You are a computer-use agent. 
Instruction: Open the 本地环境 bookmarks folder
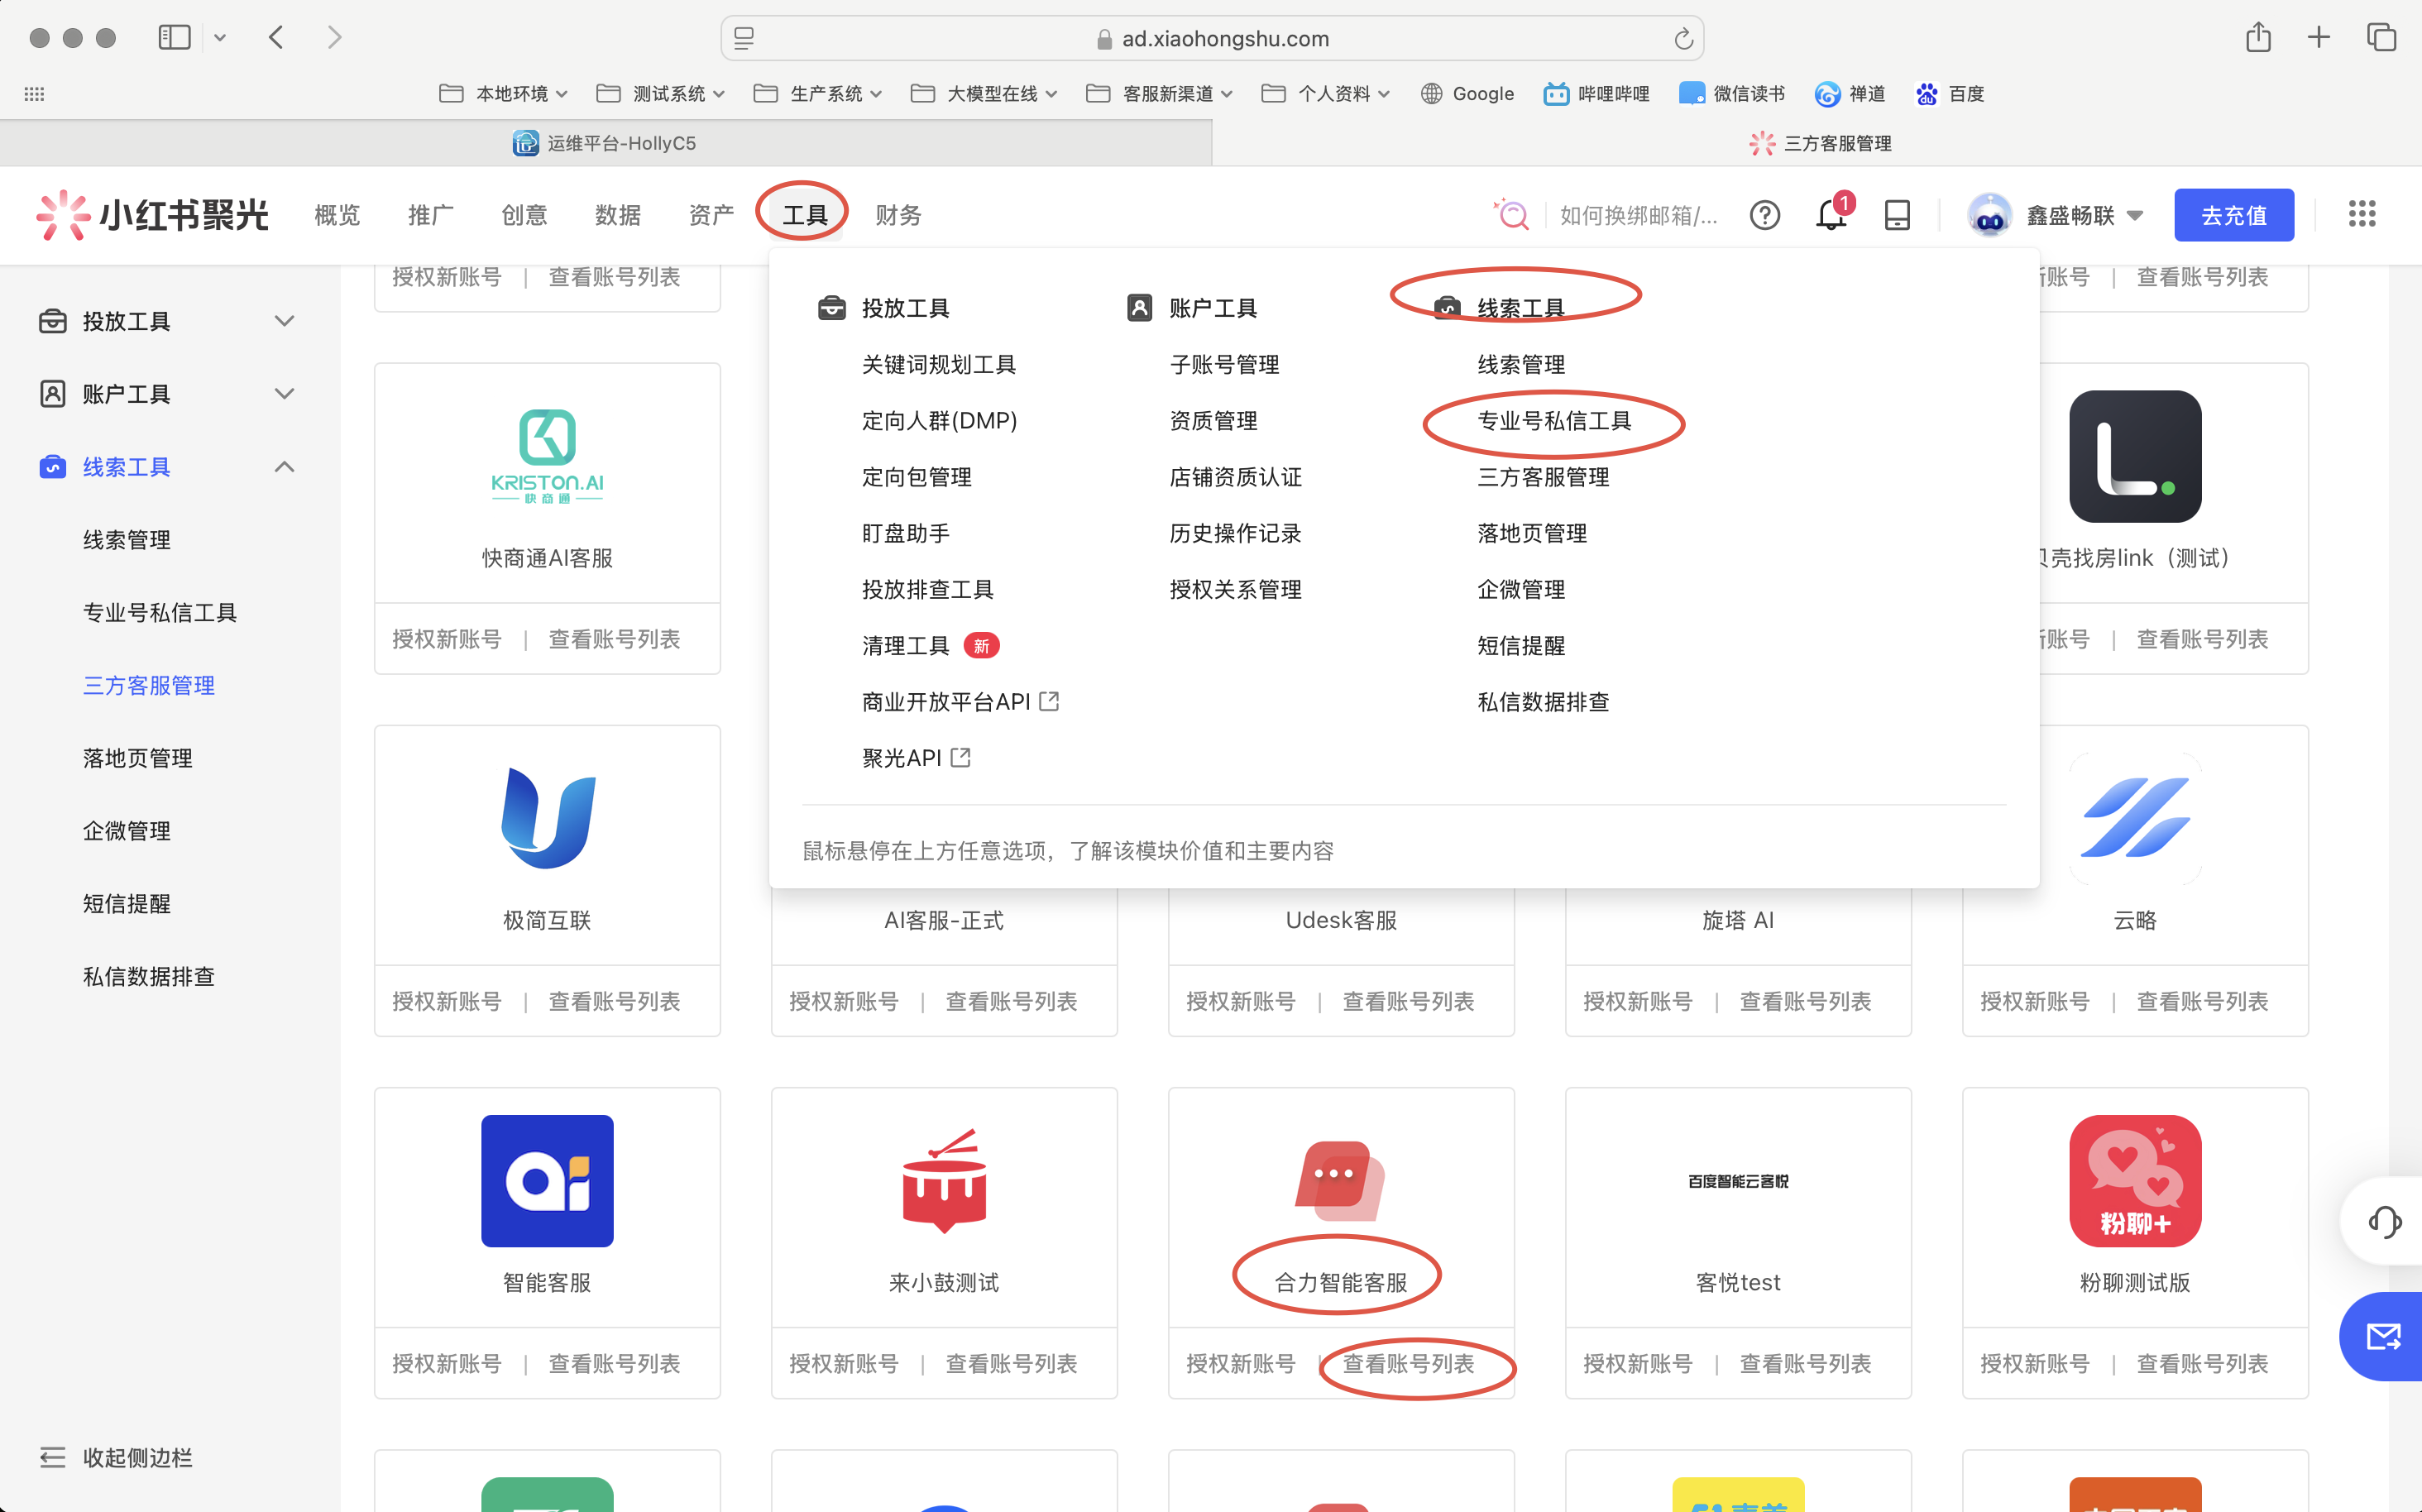504,94
